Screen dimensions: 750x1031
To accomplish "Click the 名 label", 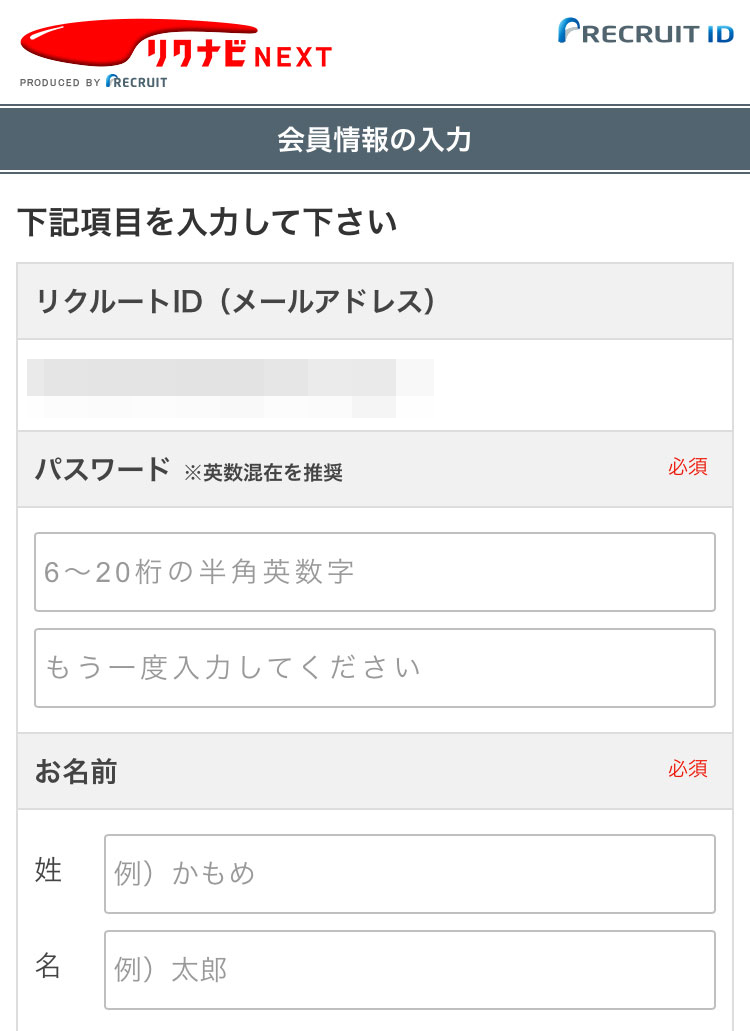I will tap(48, 966).
